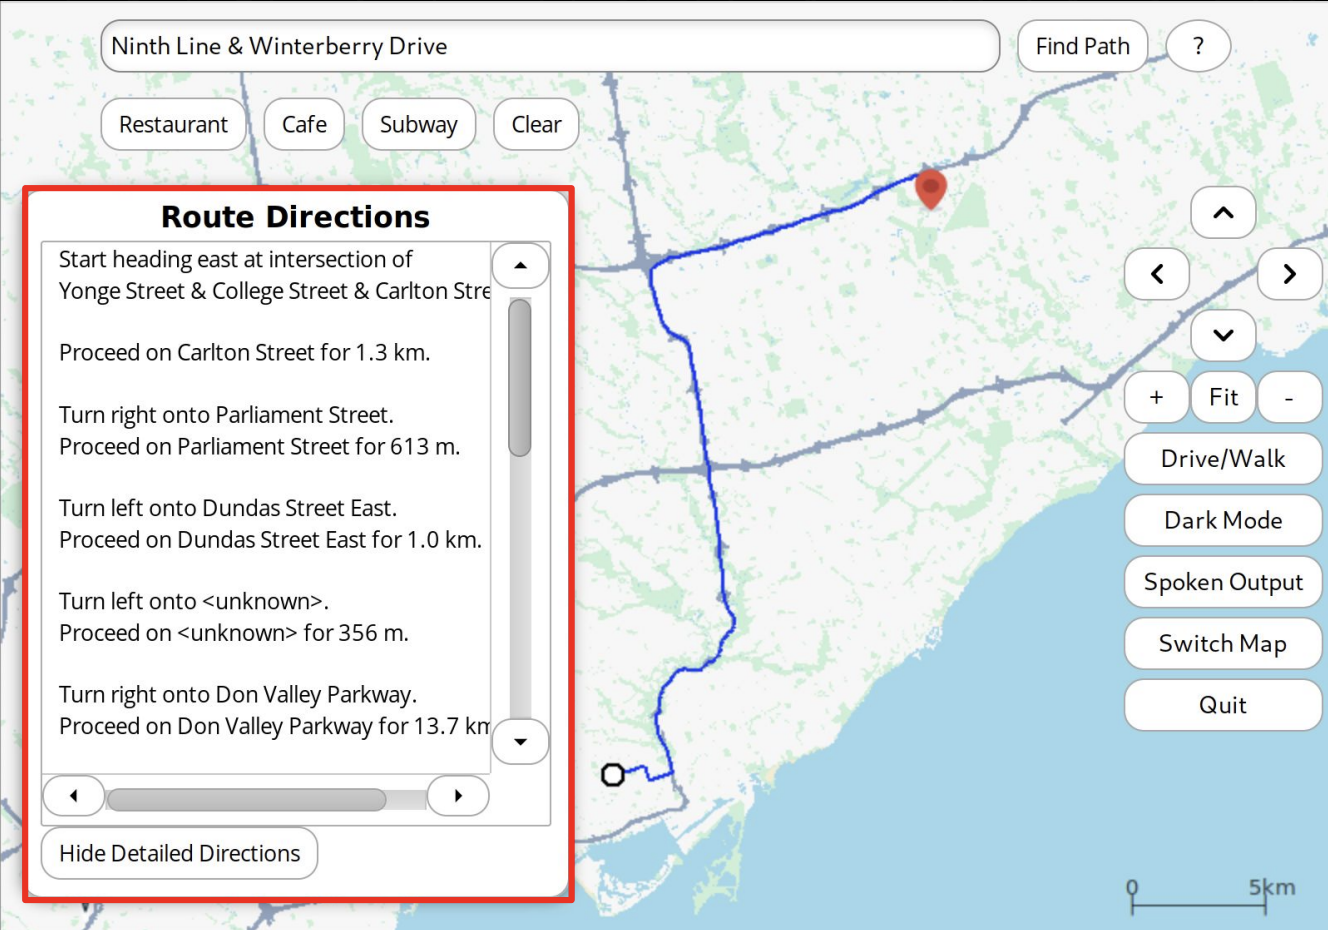Enable Dark Mode
Image resolution: width=1328 pixels, height=930 pixels.
pyautogui.click(x=1222, y=520)
